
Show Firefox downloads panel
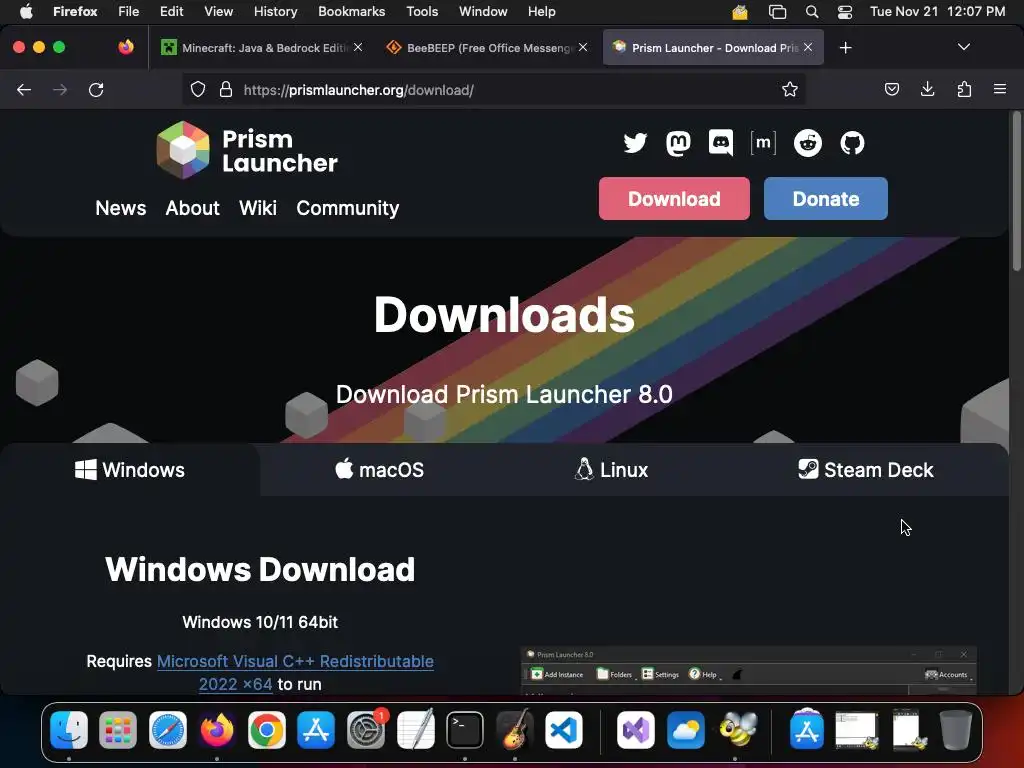tap(927, 89)
